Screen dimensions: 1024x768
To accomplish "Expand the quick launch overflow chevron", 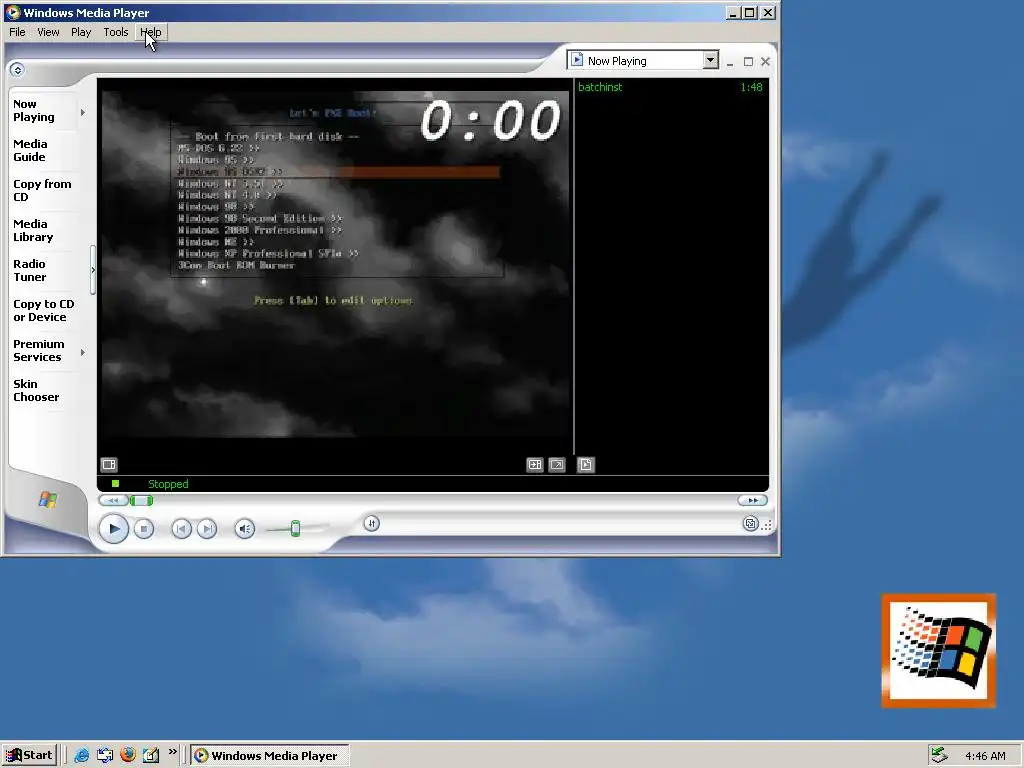I will pos(172,752).
